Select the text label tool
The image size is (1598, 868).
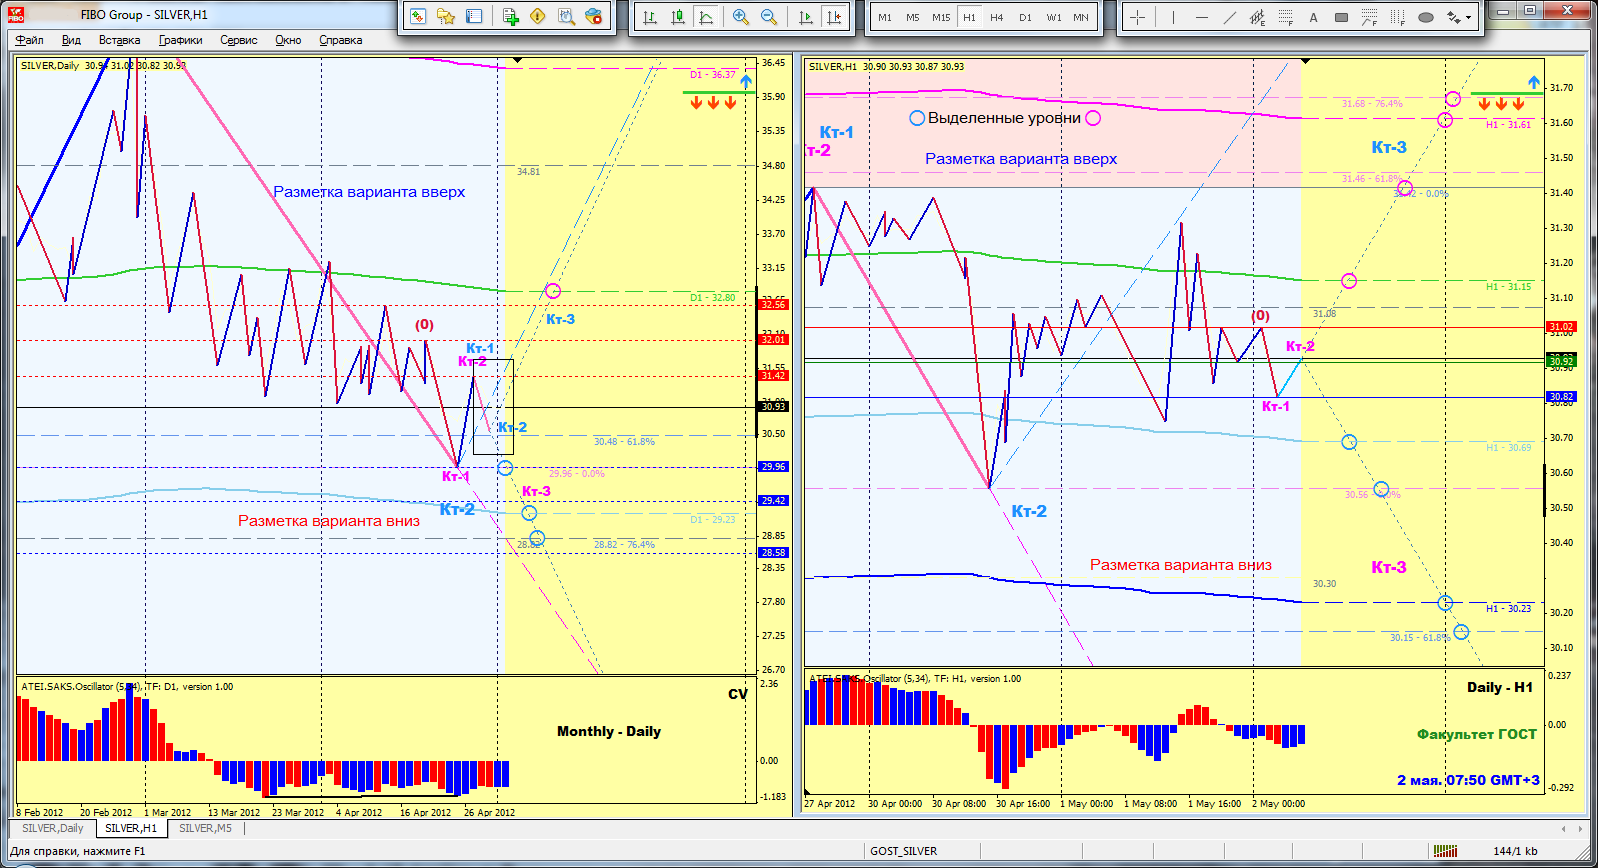(x=1313, y=17)
